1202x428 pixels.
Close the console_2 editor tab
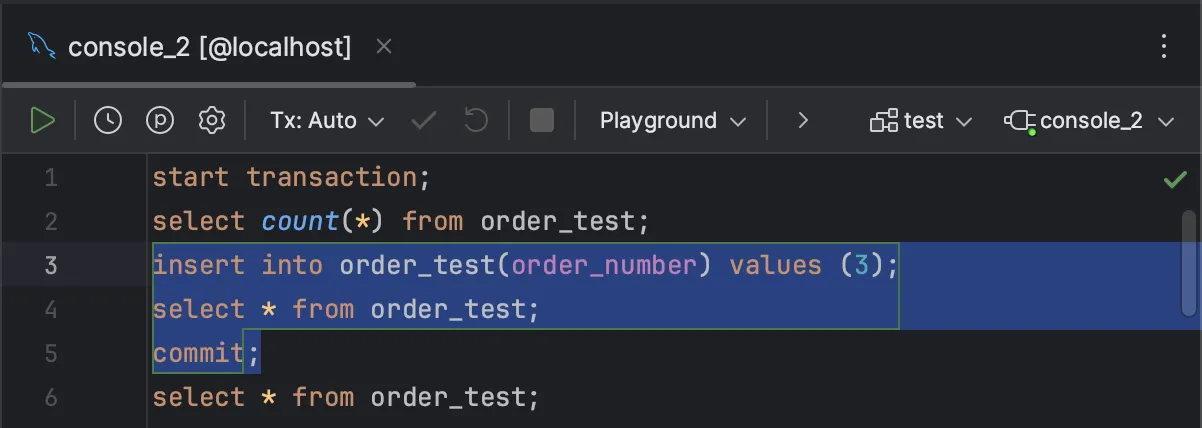[384, 46]
